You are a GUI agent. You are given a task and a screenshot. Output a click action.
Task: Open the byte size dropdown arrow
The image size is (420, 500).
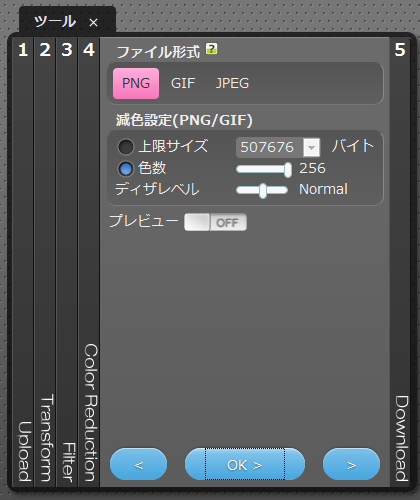pyautogui.click(x=311, y=147)
